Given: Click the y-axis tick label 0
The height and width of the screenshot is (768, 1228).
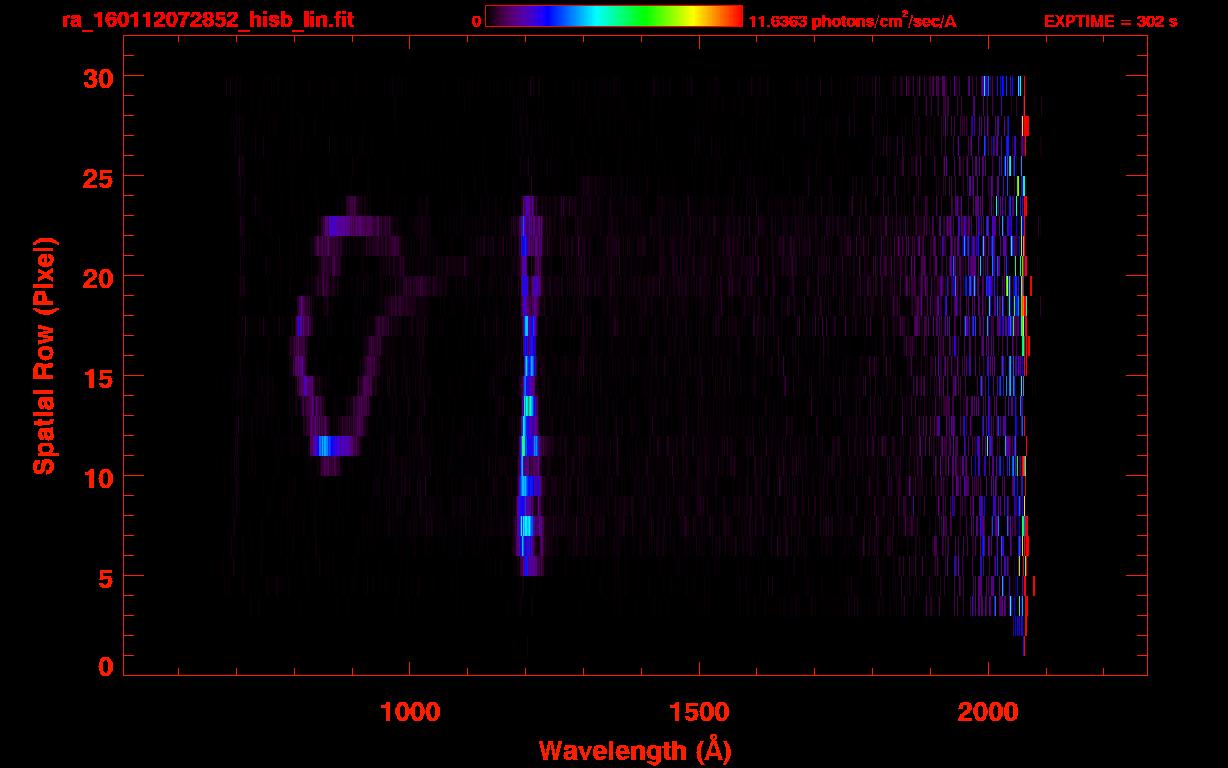Looking at the screenshot, I should [x=107, y=666].
